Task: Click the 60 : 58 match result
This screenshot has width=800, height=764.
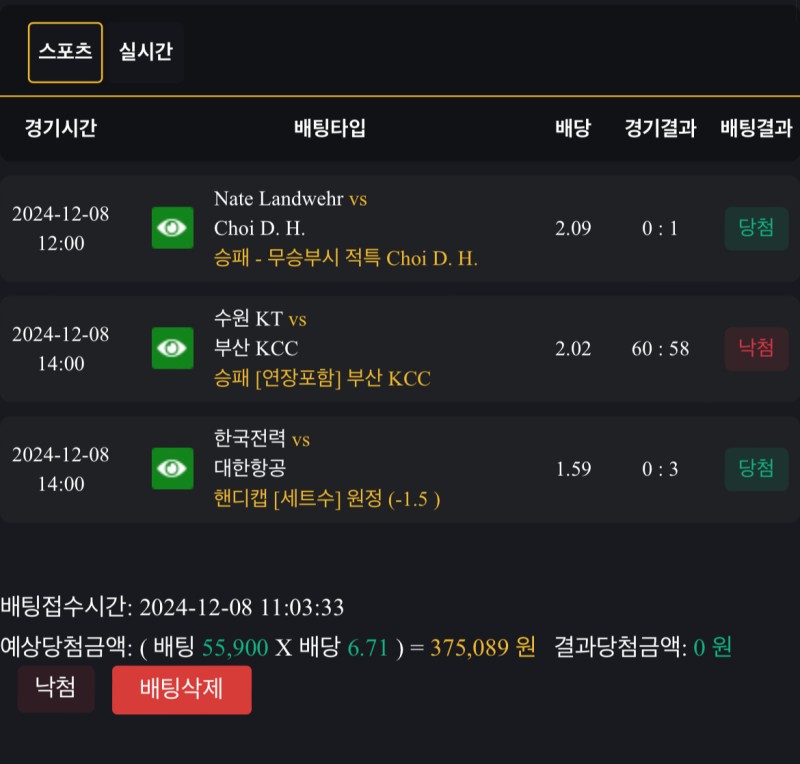Action: coord(660,349)
